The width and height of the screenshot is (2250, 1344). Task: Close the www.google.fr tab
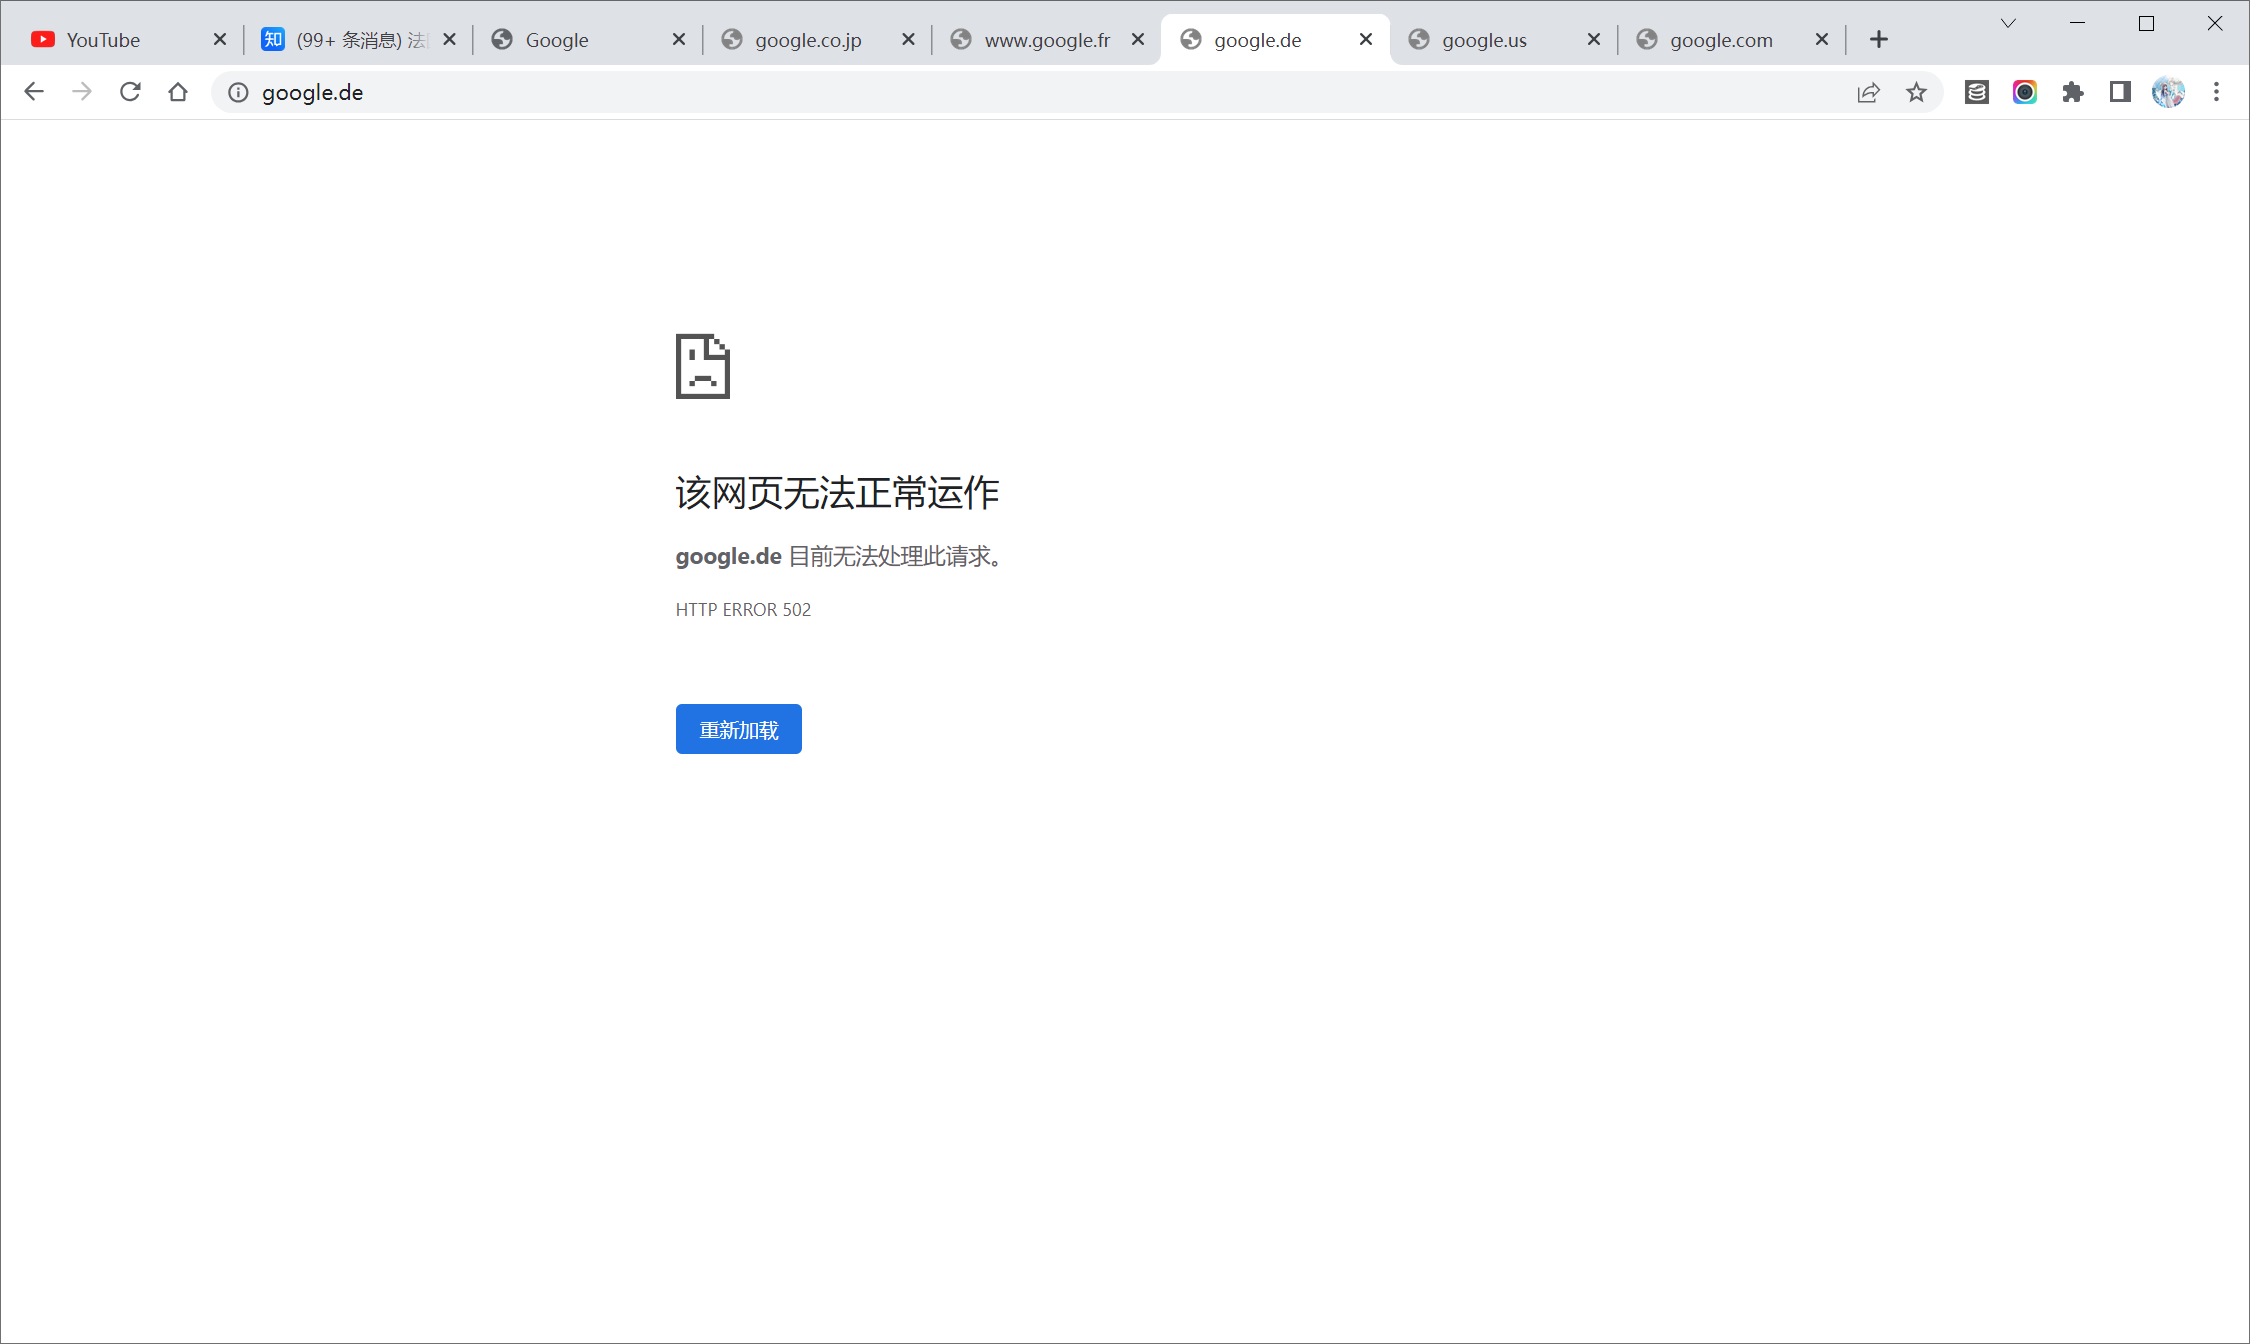tap(1137, 39)
